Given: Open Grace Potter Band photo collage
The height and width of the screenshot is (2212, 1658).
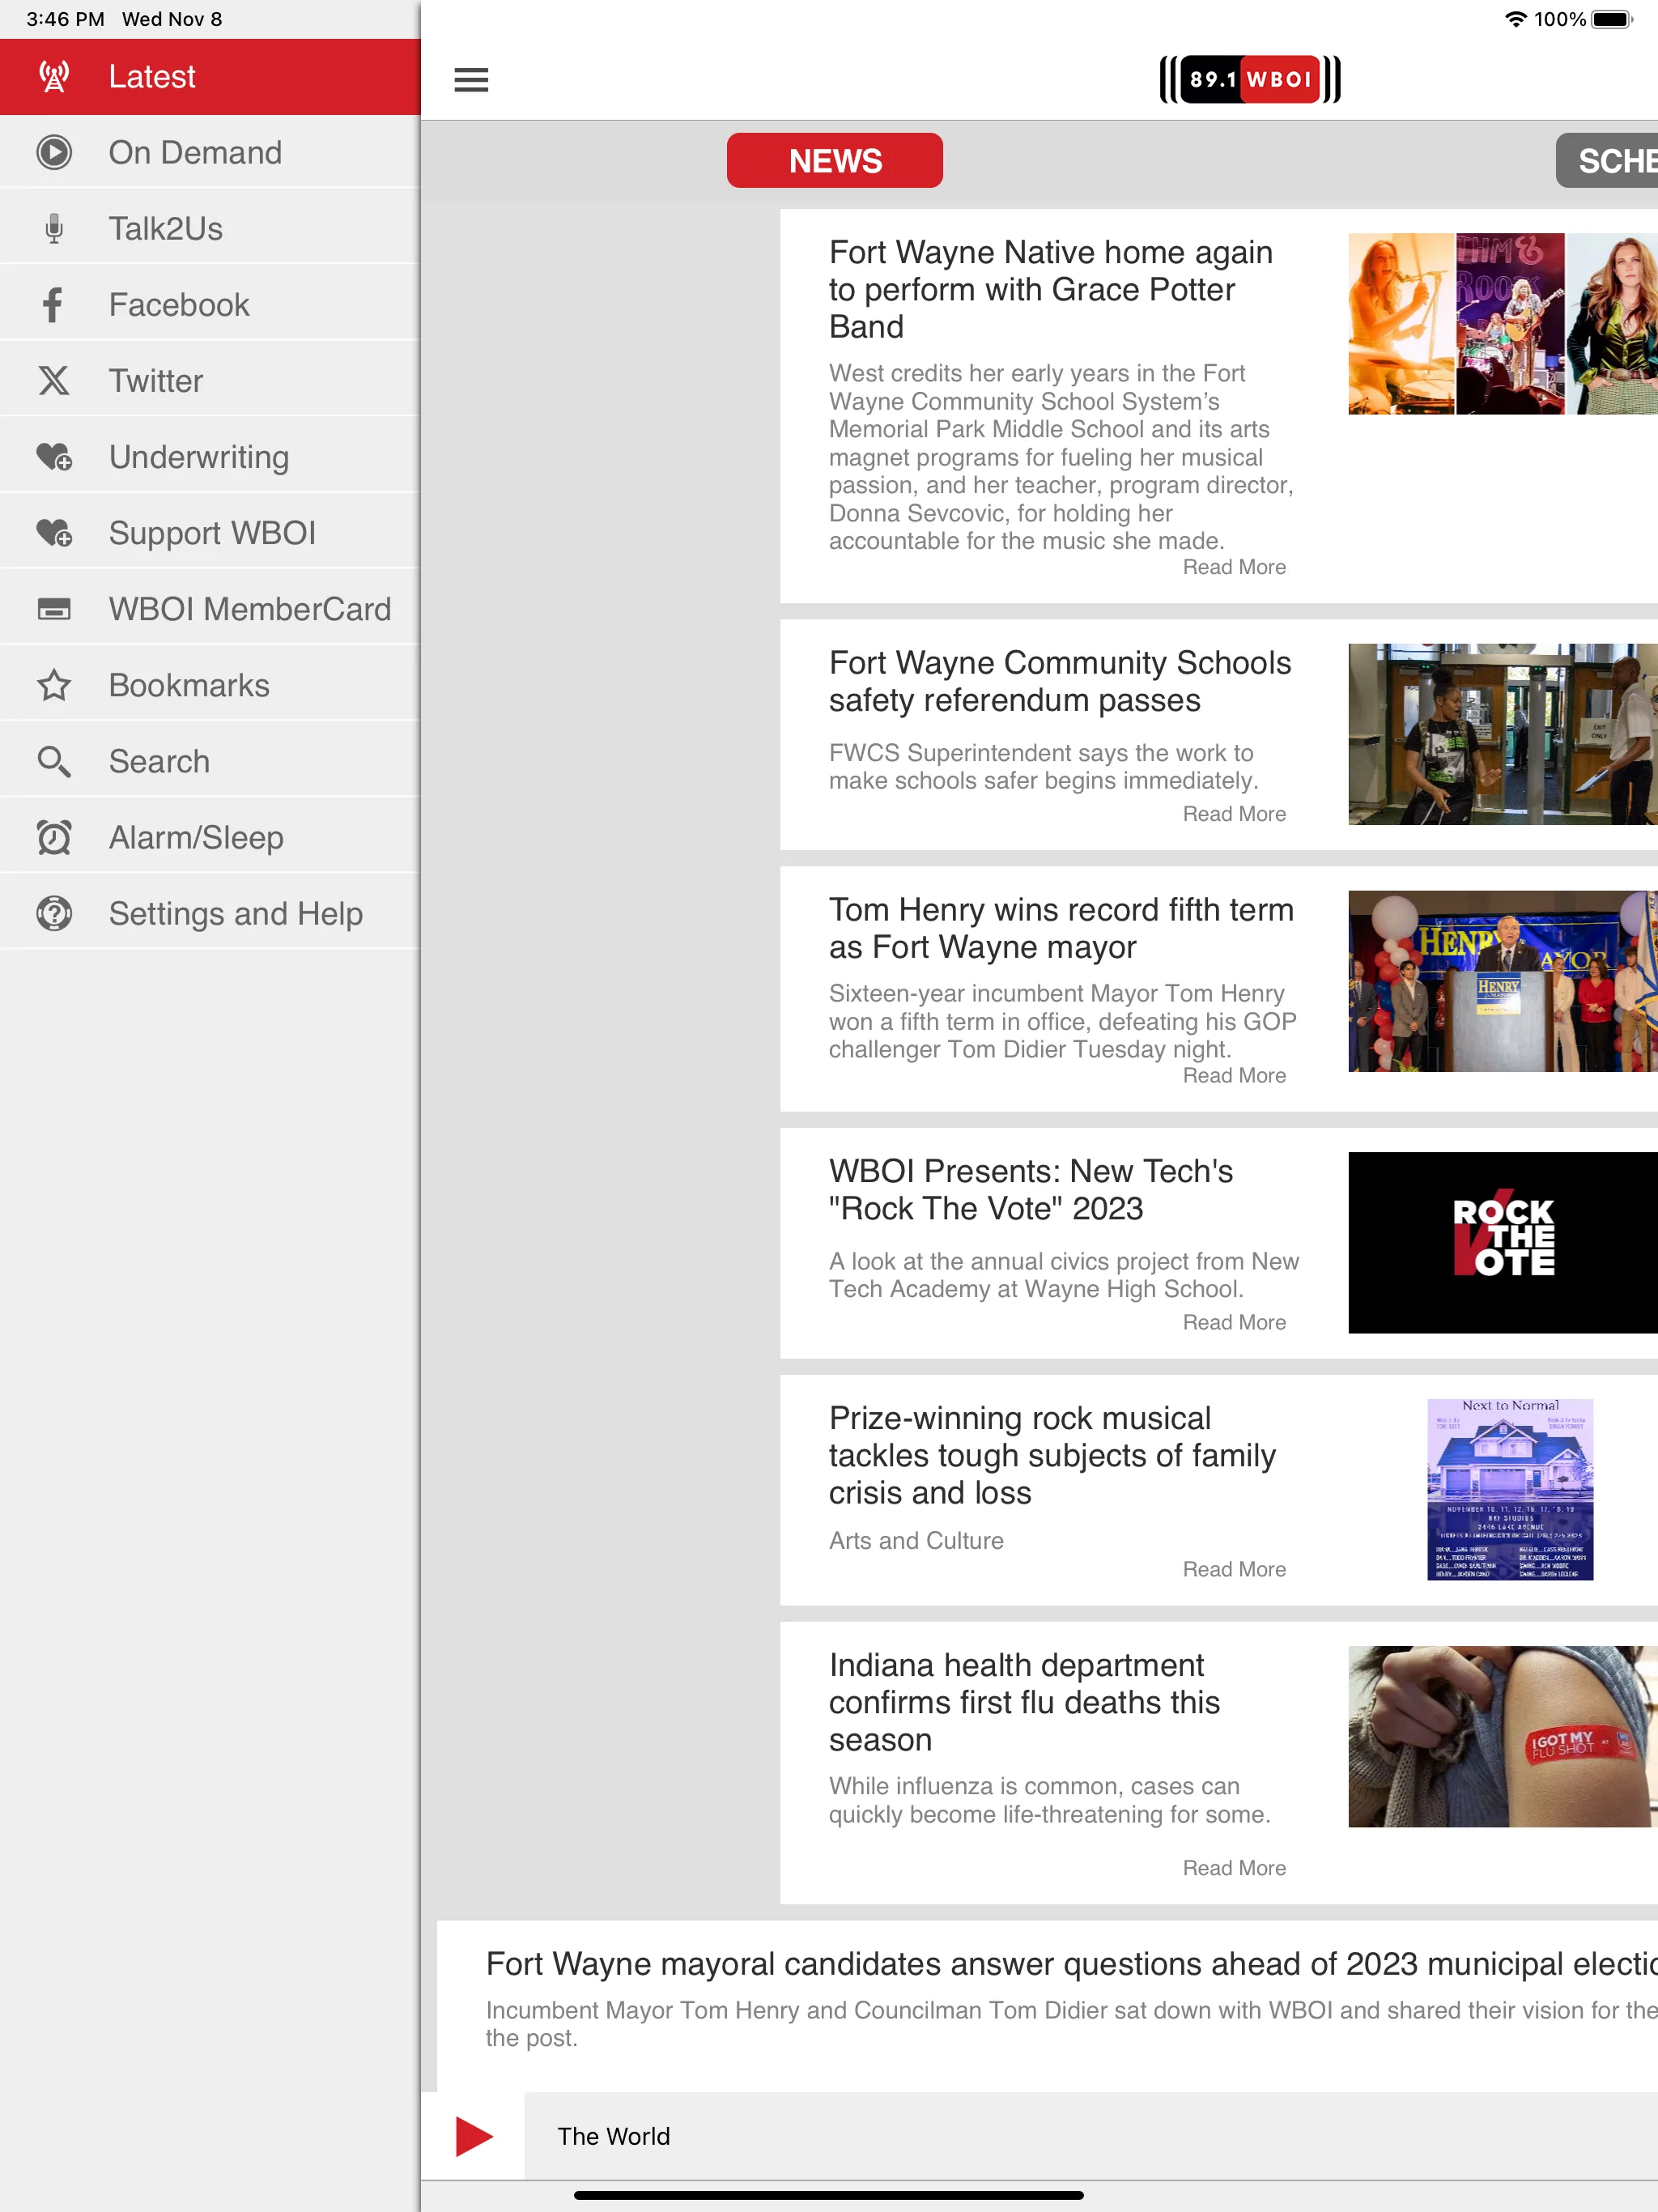Looking at the screenshot, I should pyautogui.click(x=1503, y=324).
